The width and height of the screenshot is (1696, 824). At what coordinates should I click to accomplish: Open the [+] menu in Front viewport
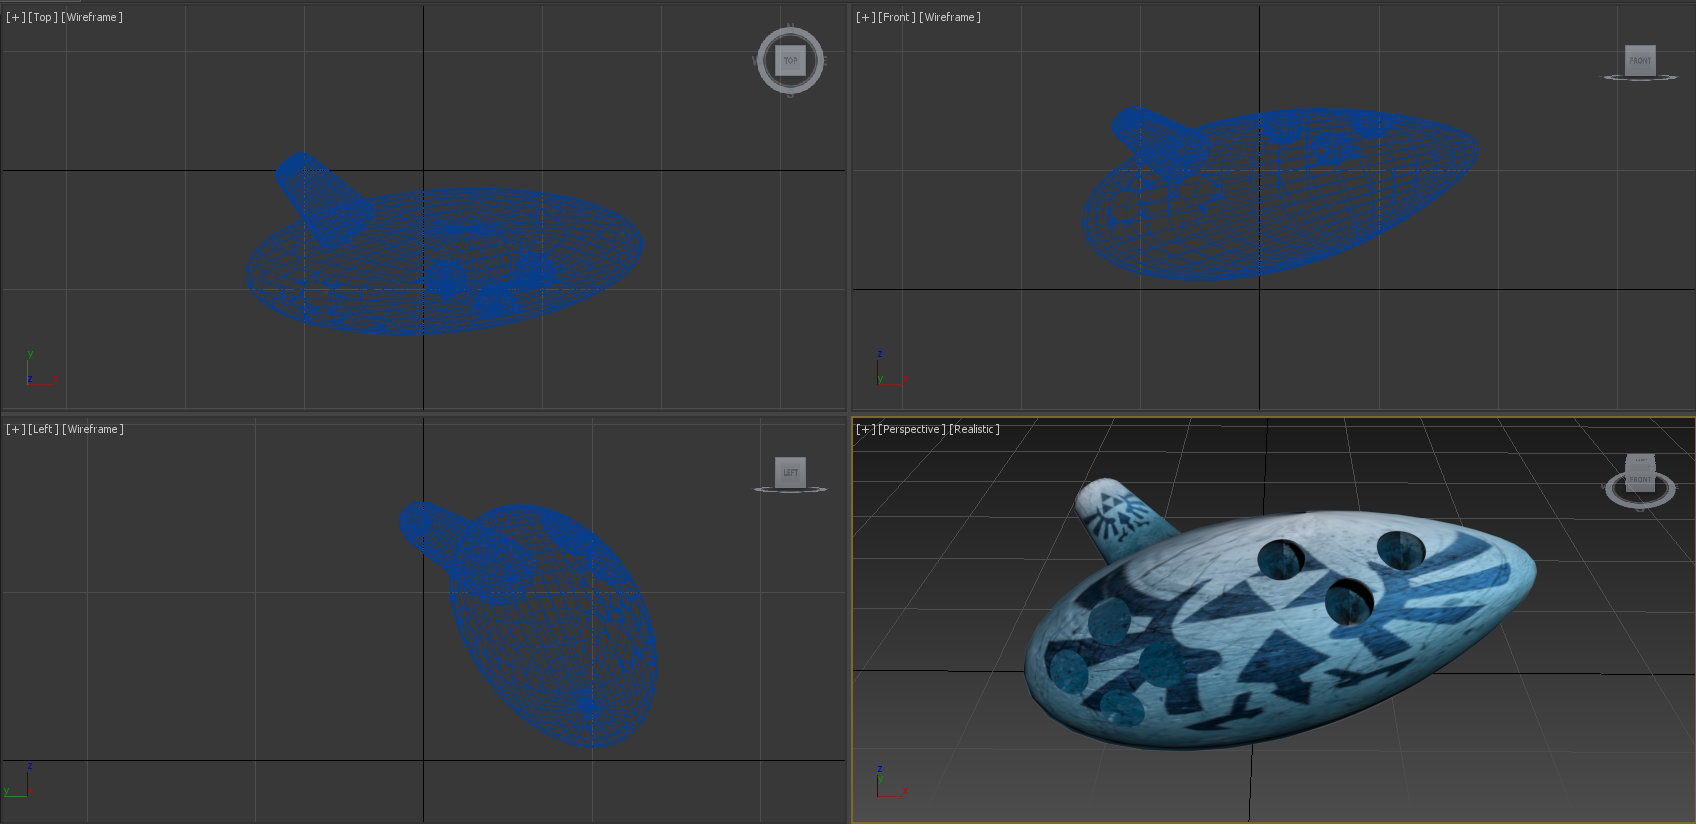point(865,17)
